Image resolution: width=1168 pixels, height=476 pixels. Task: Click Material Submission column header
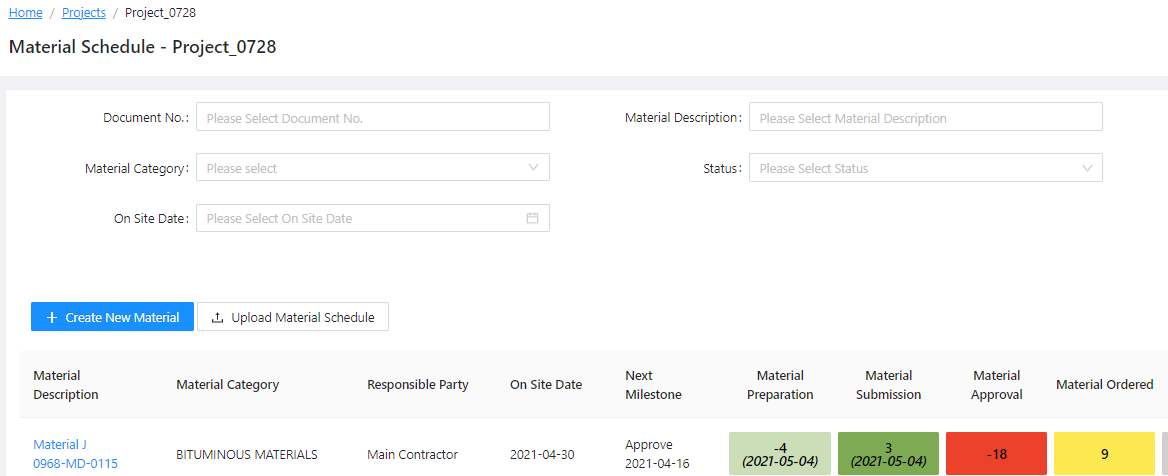889,384
